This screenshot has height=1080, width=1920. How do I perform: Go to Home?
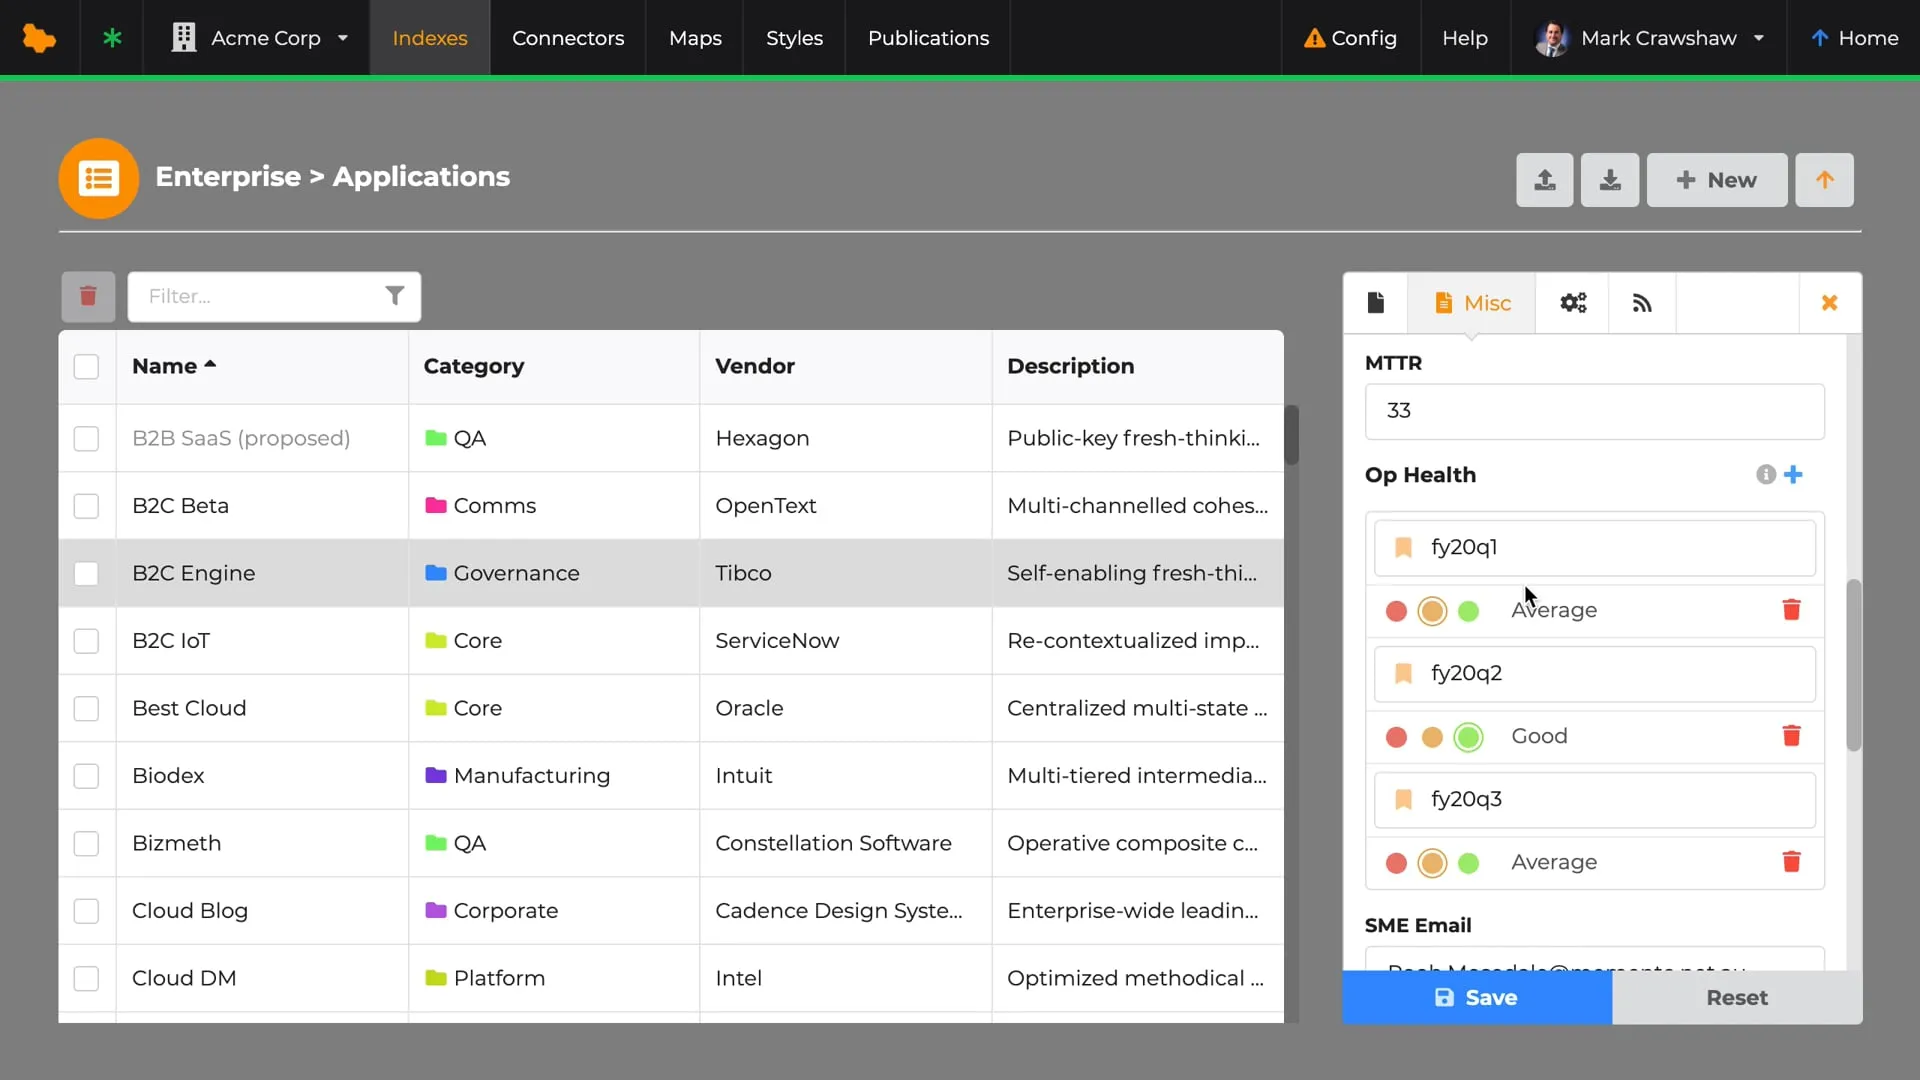[1854, 38]
